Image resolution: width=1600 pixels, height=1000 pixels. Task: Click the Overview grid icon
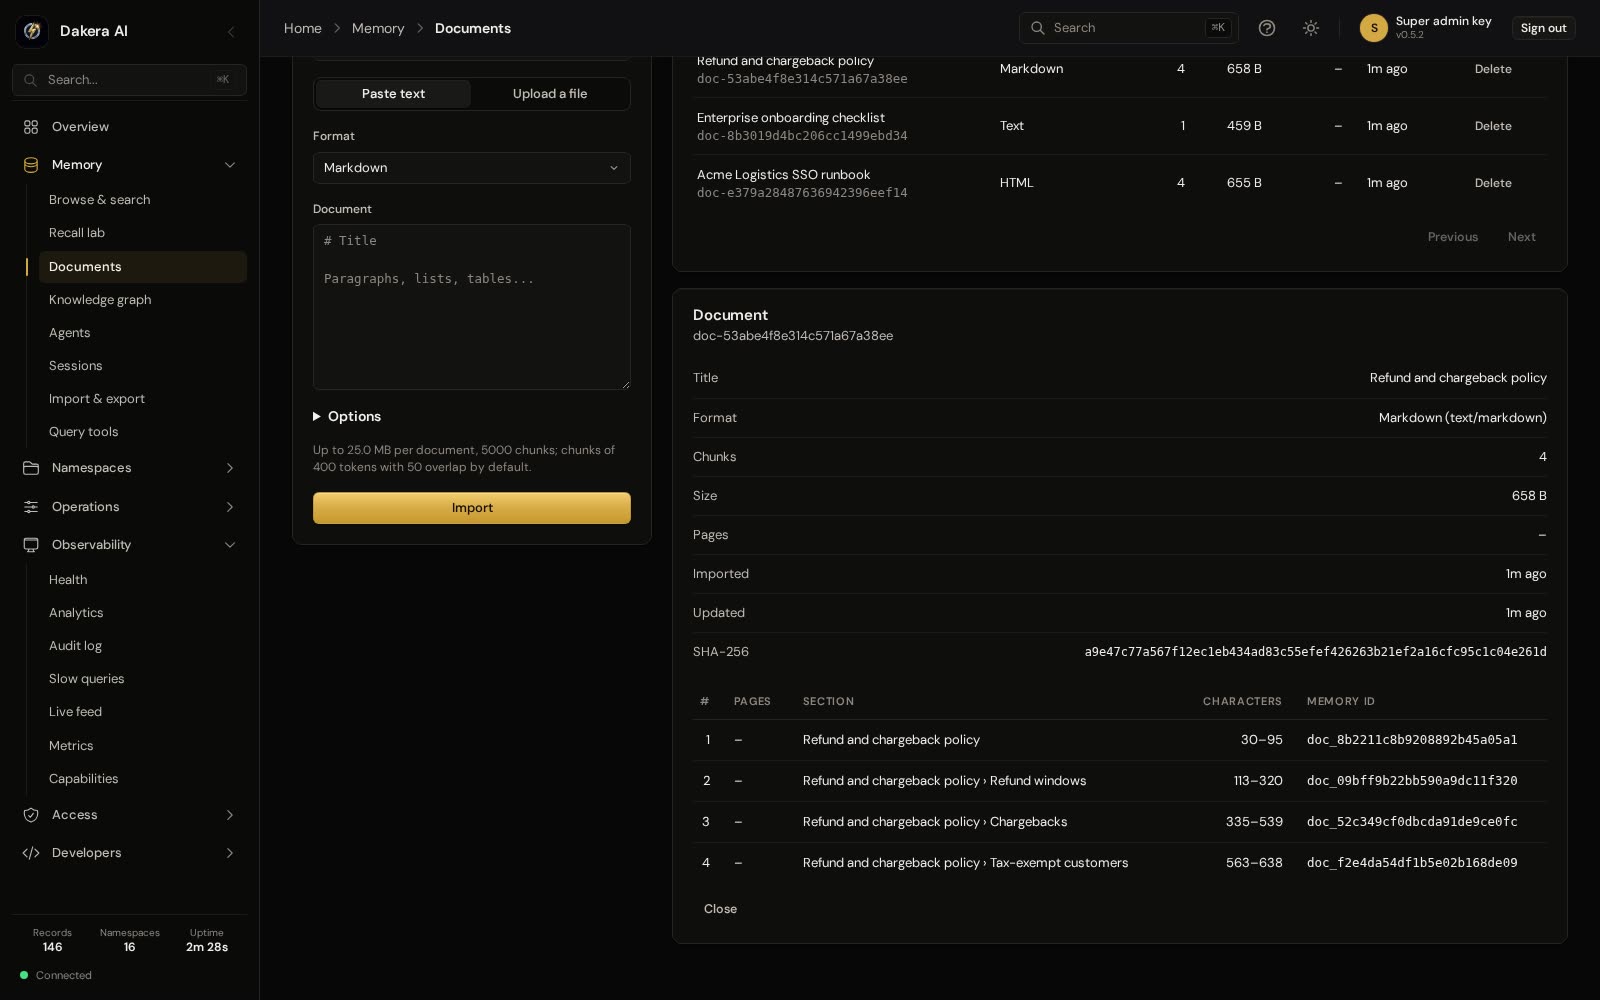[31, 127]
